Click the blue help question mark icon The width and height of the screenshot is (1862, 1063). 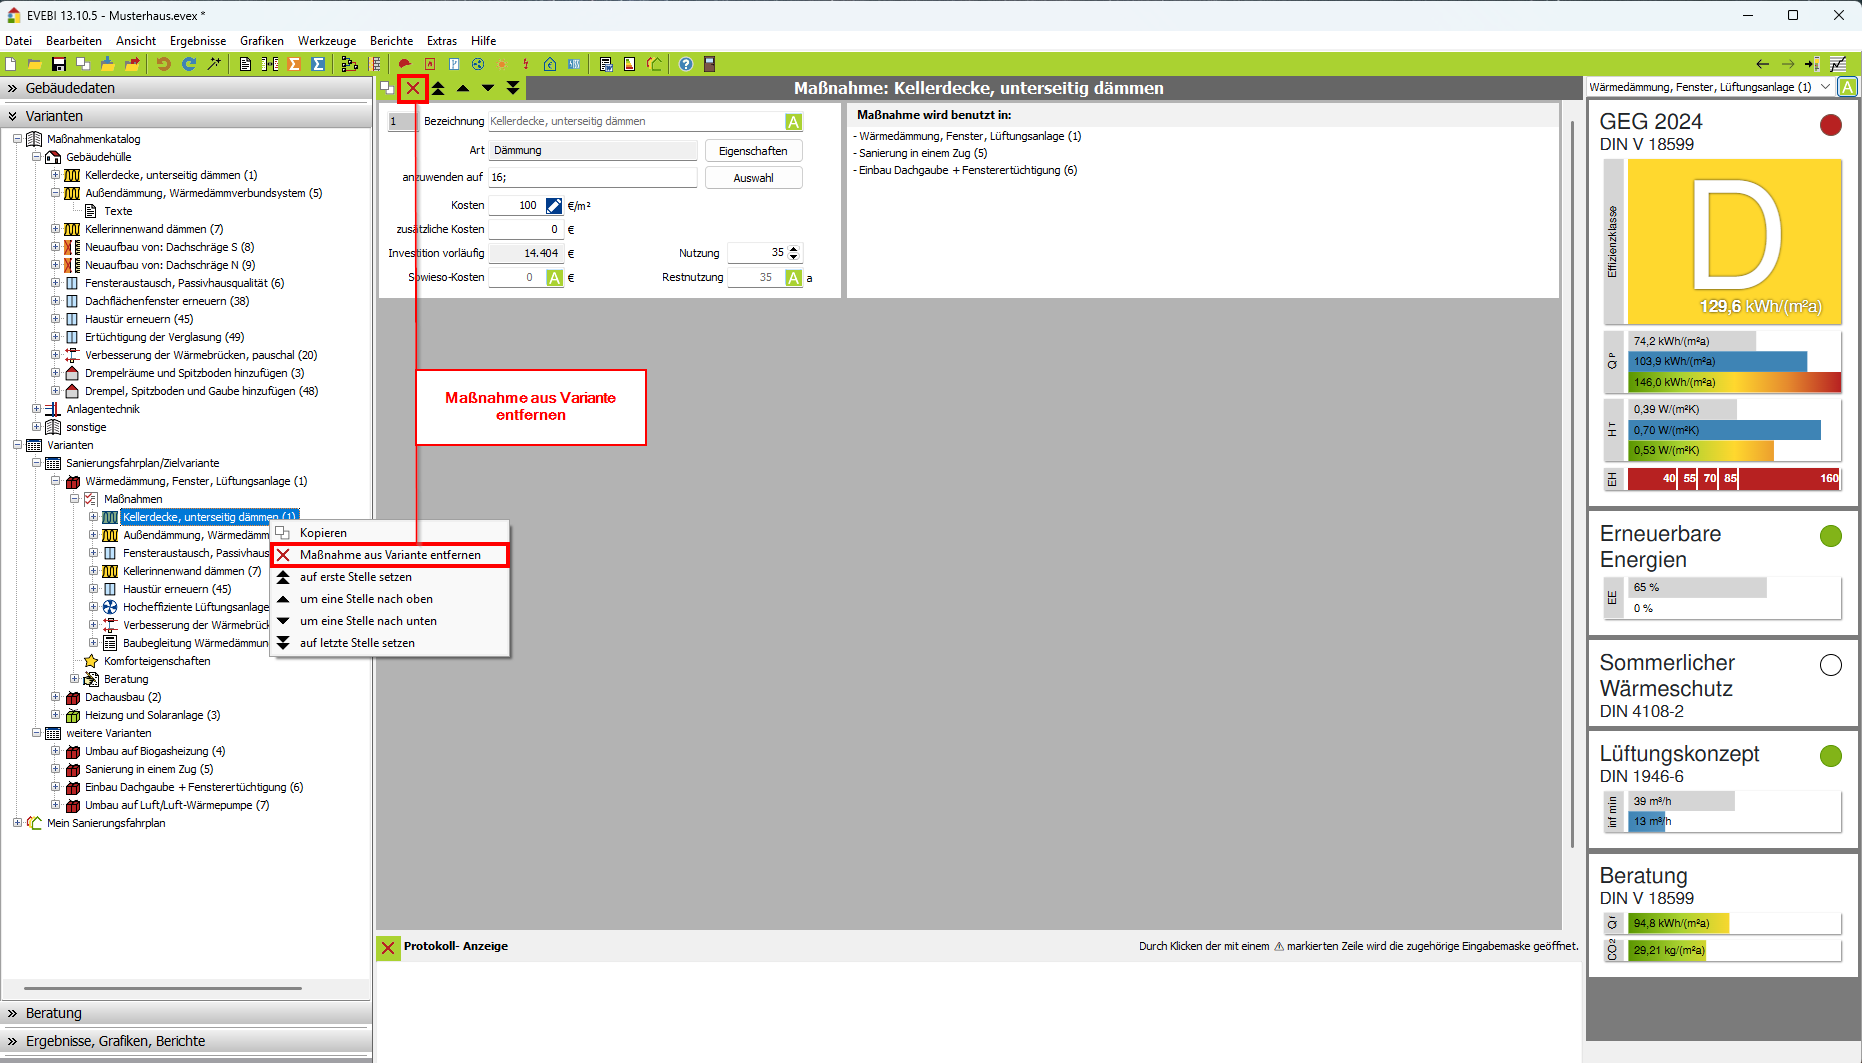[686, 64]
